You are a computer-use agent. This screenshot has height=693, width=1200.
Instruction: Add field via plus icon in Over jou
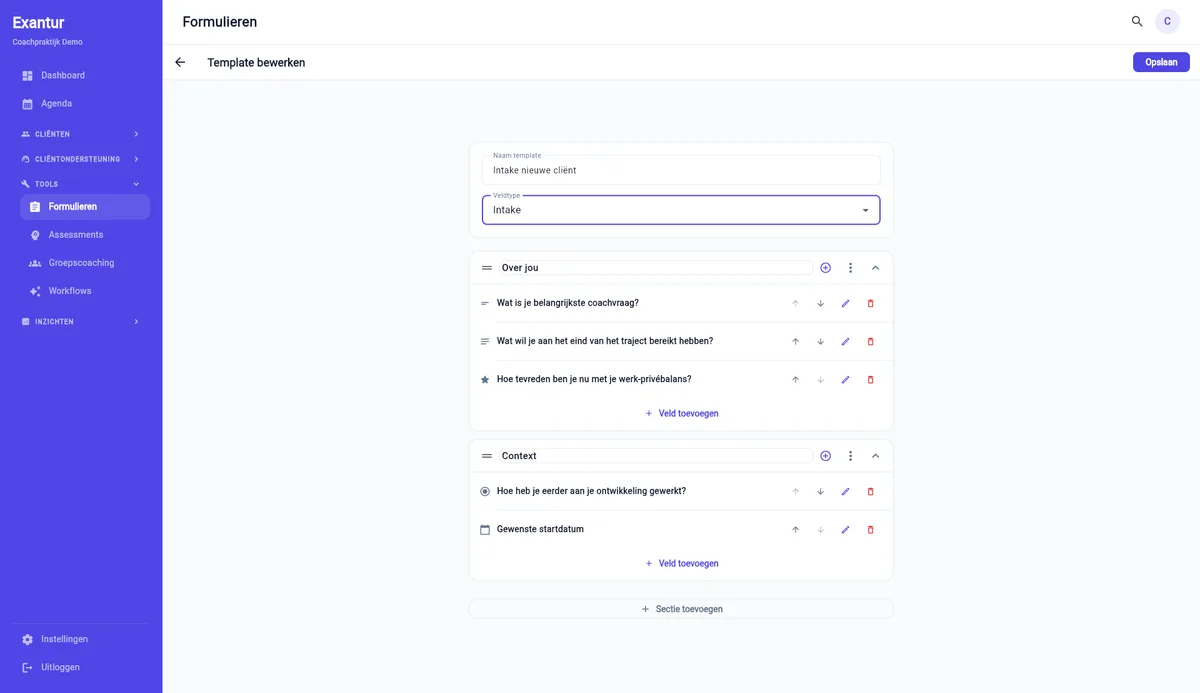[825, 268]
